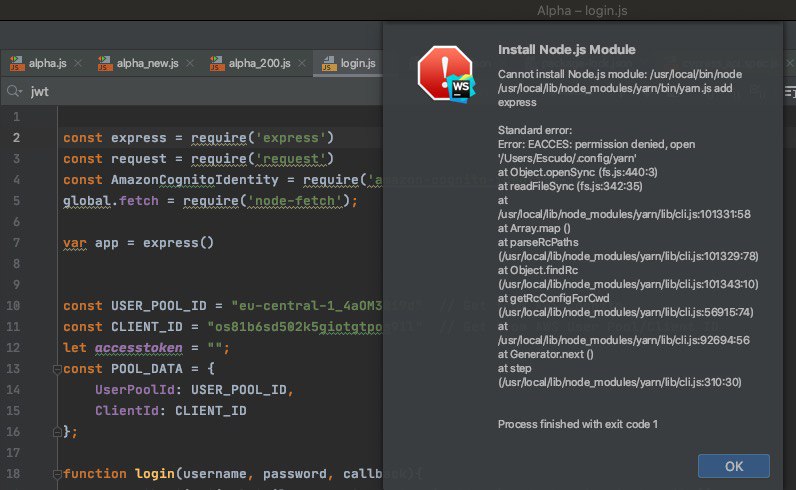The height and width of the screenshot is (490, 796).
Task: Click the login function name
Action: click(x=154, y=474)
